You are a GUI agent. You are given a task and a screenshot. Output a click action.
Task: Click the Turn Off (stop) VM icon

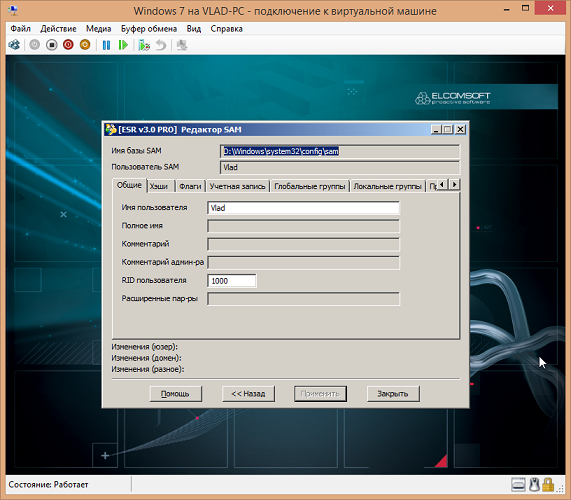click(x=52, y=45)
